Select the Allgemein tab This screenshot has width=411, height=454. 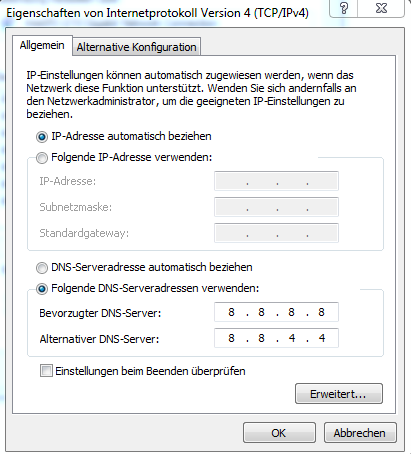pos(42,45)
